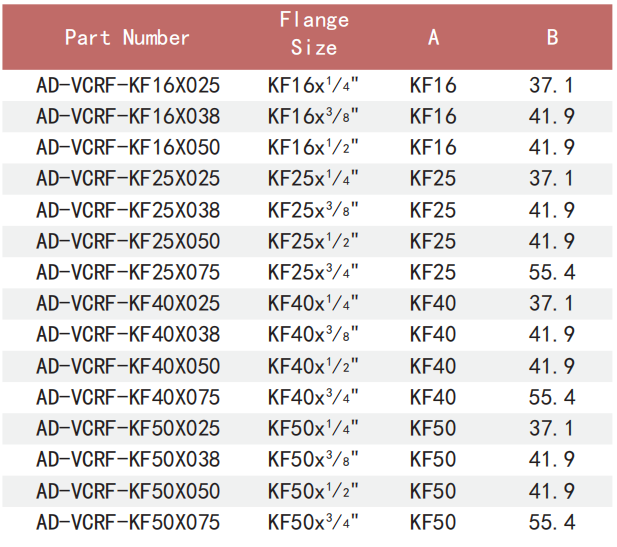Select the KF25x3/8" flange size cell
Image resolution: width=617 pixels, height=547 pixels.
tap(313, 210)
